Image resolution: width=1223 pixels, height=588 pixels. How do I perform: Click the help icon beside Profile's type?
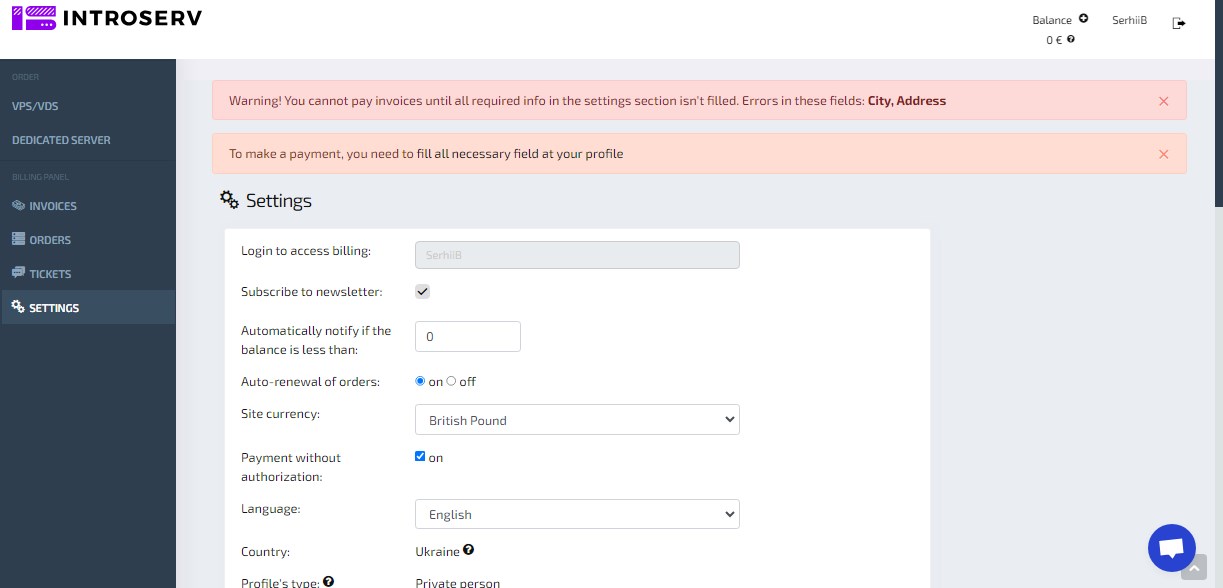pyautogui.click(x=328, y=581)
